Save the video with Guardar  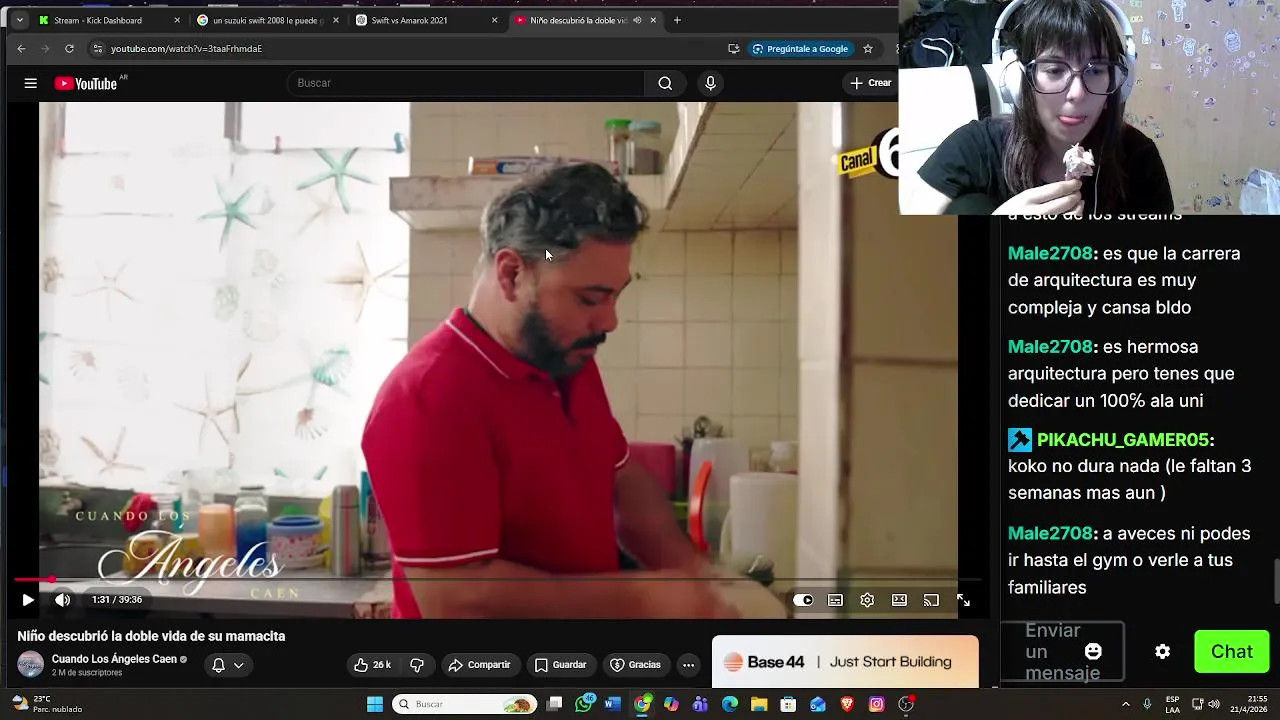point(560,665)
